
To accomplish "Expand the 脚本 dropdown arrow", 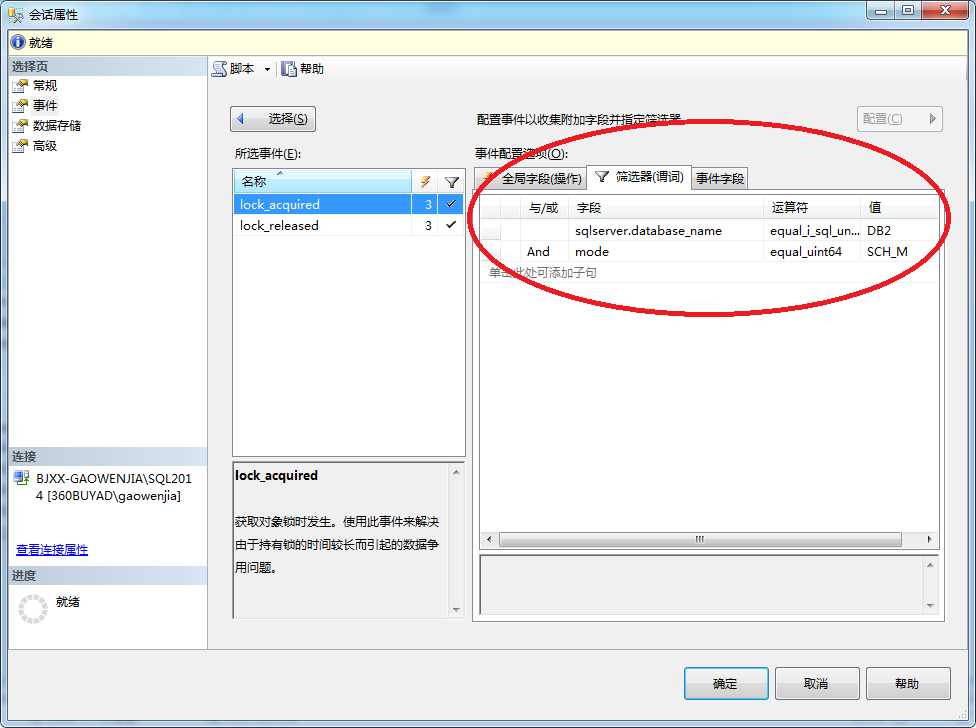I will click(x=267, y=70).
